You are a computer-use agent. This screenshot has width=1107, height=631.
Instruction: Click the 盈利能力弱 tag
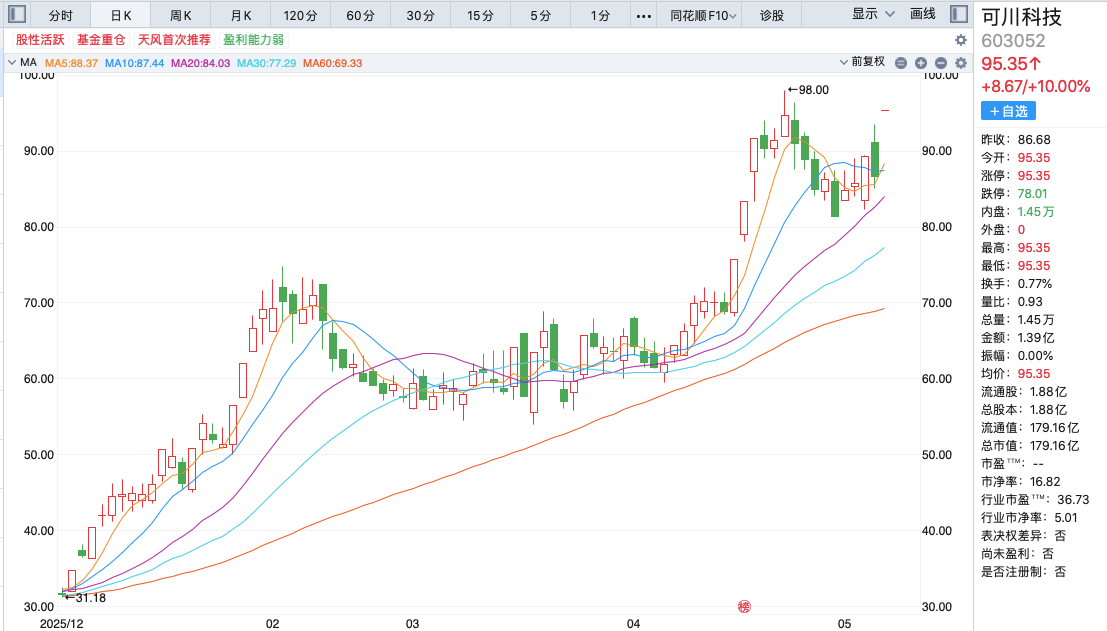pyautogui.click(x=253, y=40)
